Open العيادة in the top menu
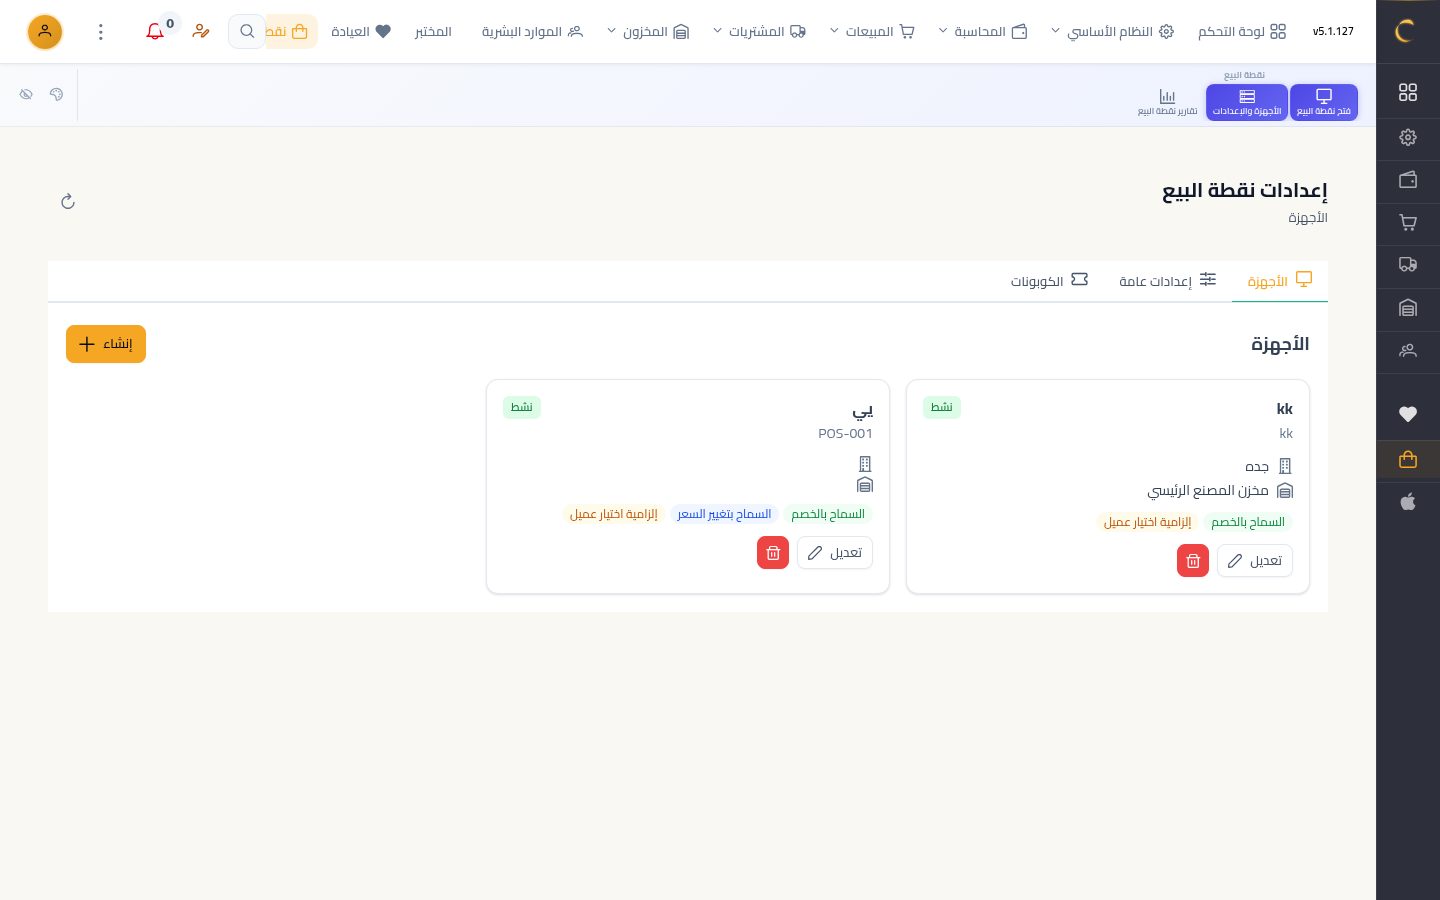The height and width of the screenshot is (900, 1440). [361, 32]
